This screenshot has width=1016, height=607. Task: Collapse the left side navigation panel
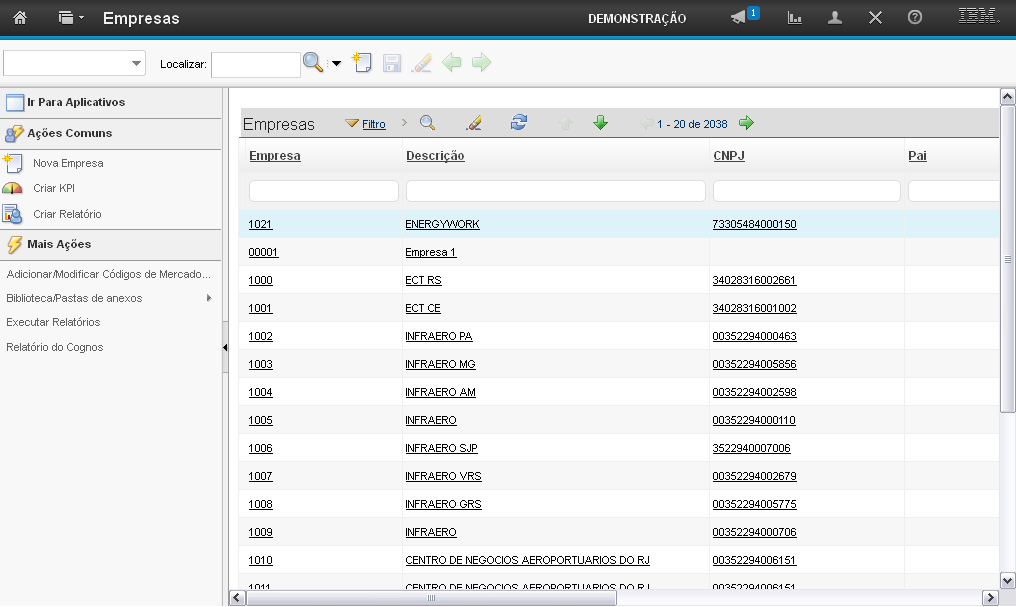(x=225, y=347)
